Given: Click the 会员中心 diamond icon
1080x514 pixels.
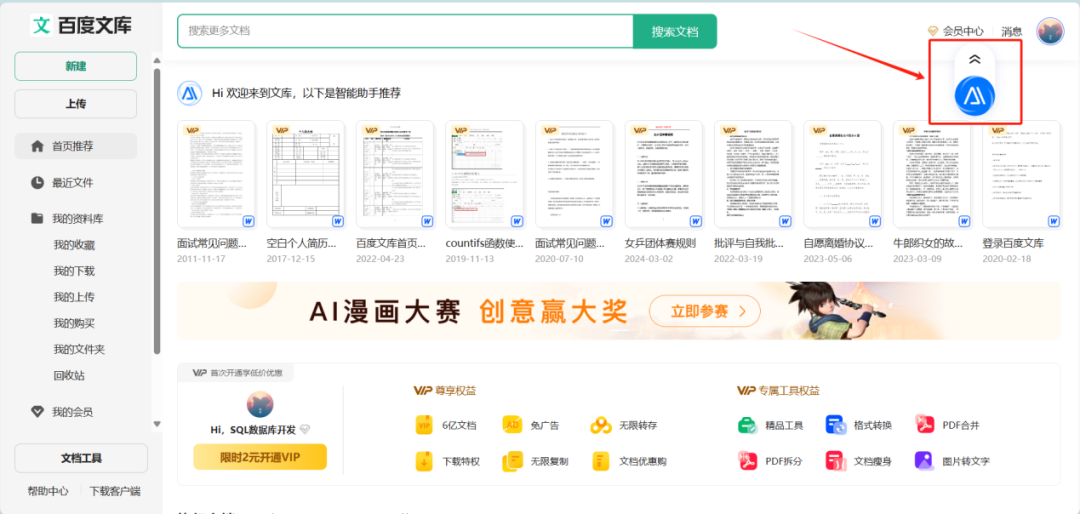Looking at the screenshot, I should pos(933,31).
